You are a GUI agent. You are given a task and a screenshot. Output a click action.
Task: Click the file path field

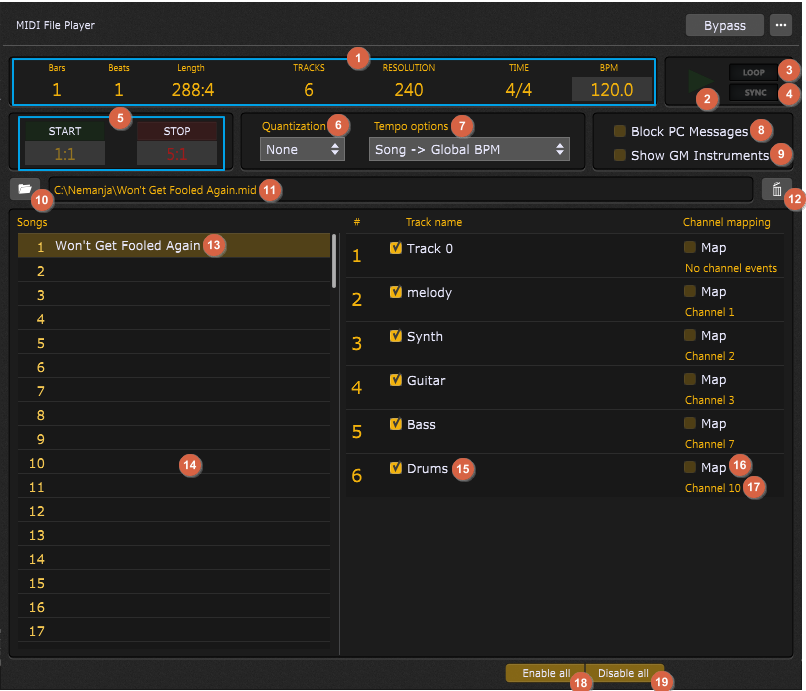(x=401, y=190)
